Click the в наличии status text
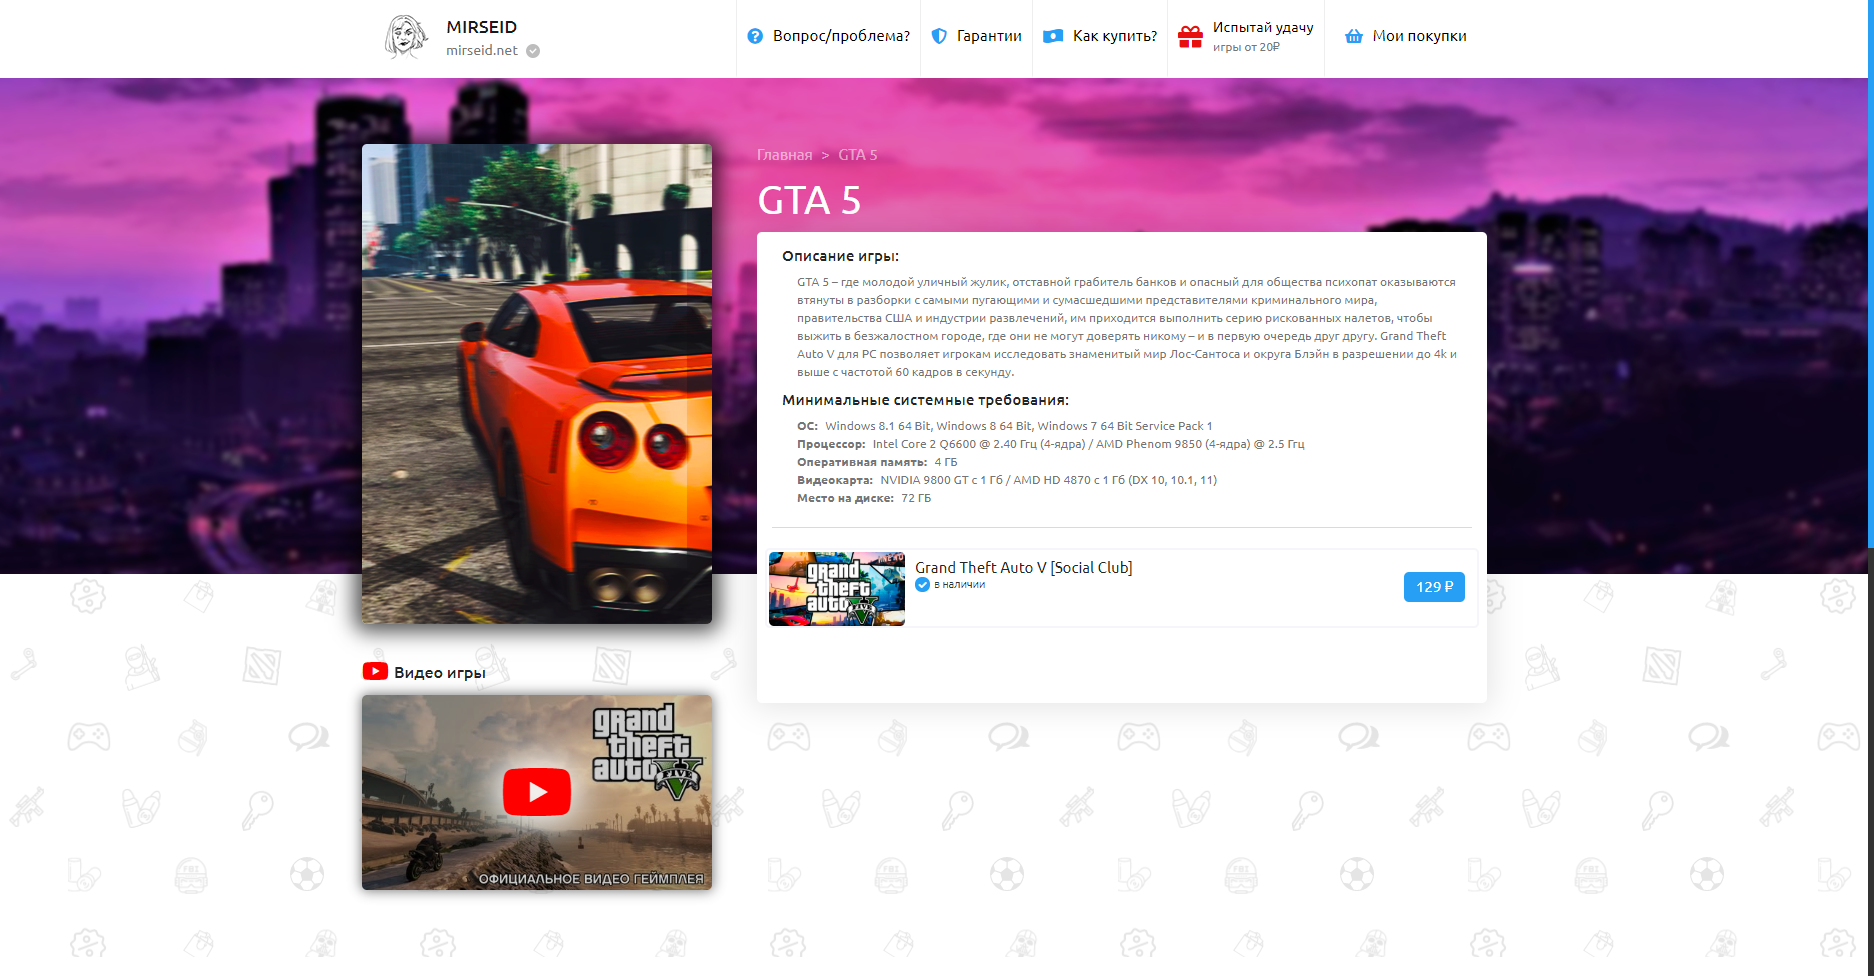The image size is (1874, 976). tap(959, 585)
